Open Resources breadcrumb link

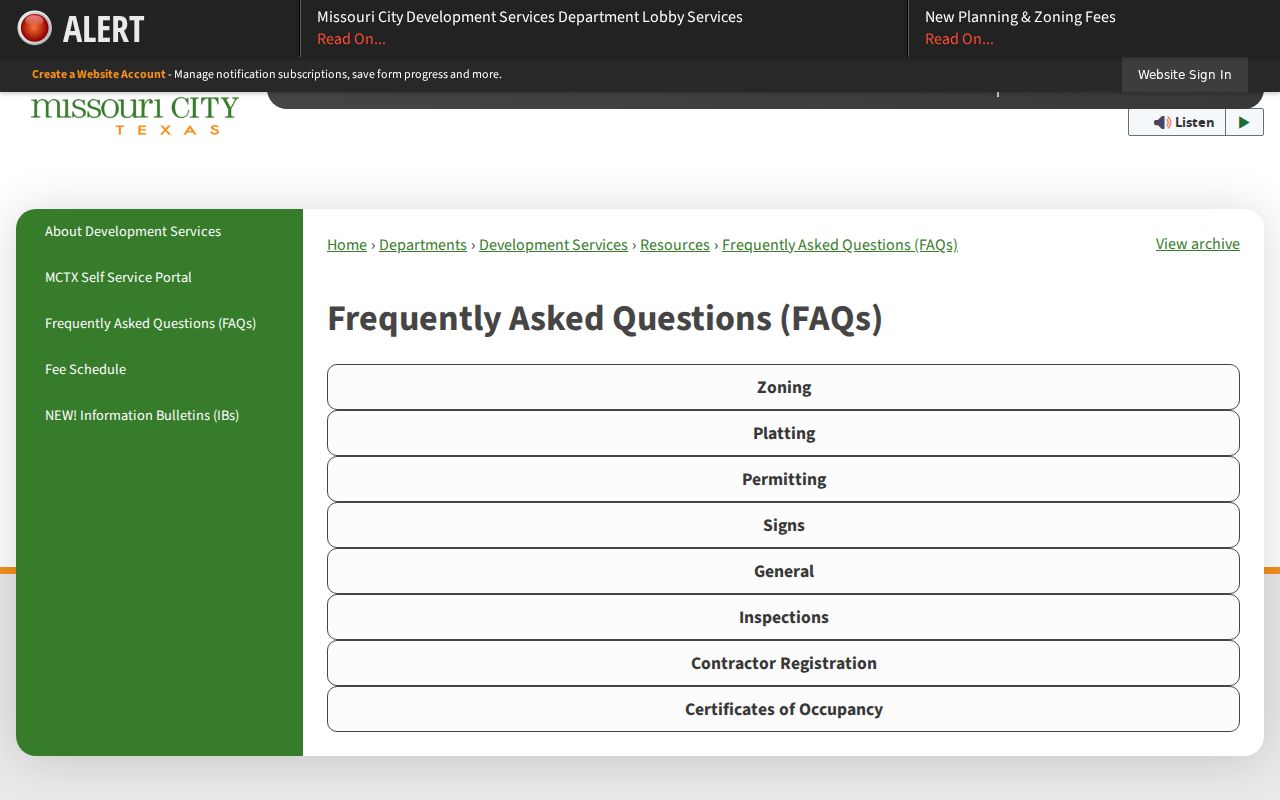click(x=675, y=245)
